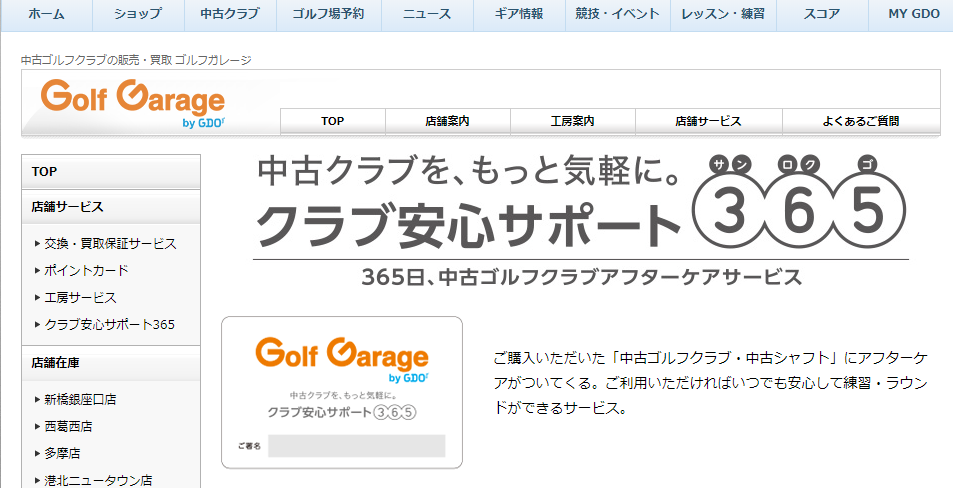Click TOP in the left sidebar
The image size is (953, 488).
point(111,171)
